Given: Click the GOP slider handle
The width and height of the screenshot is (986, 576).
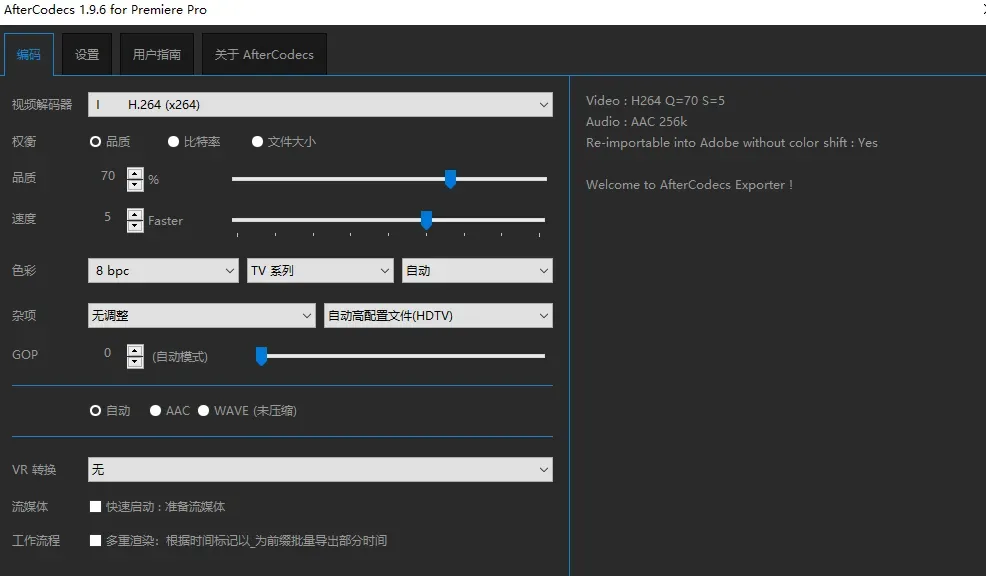Looking at the screenshot, I should click(262, 356).
